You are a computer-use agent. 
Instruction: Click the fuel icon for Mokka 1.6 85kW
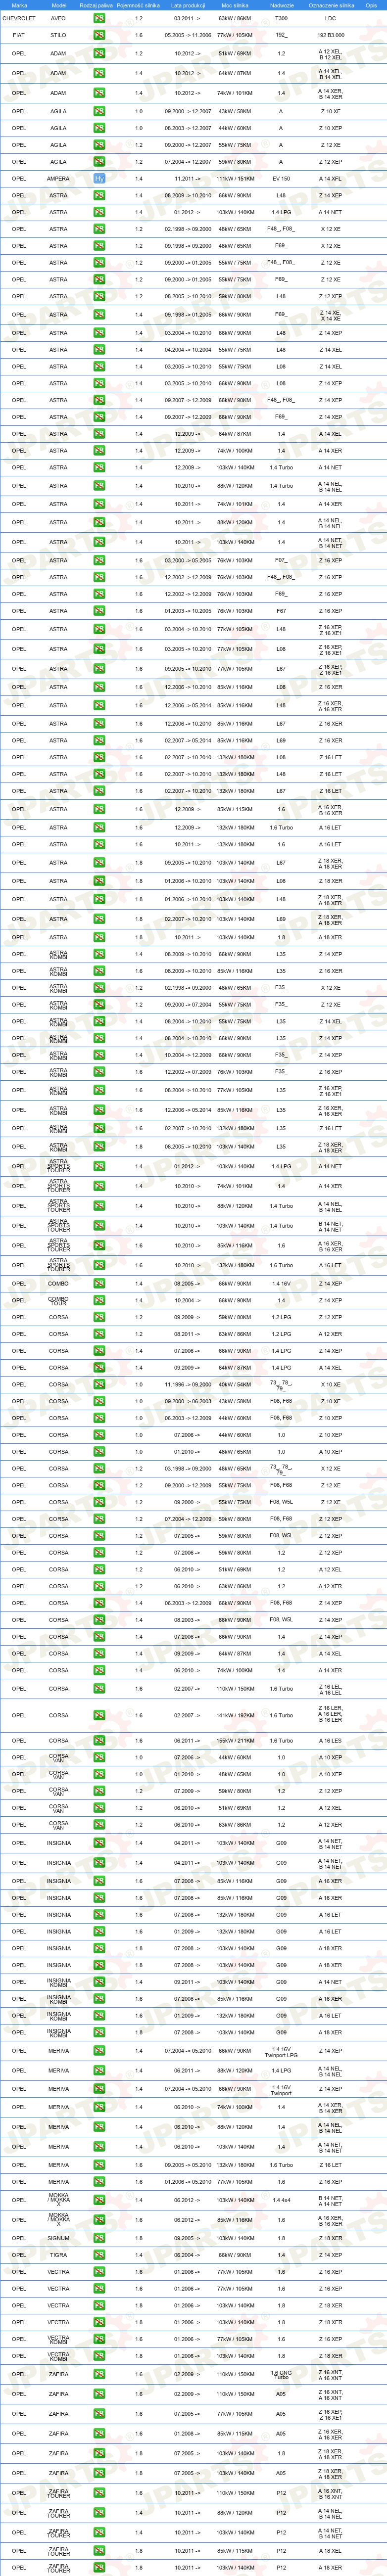[x=99, y=2219]
